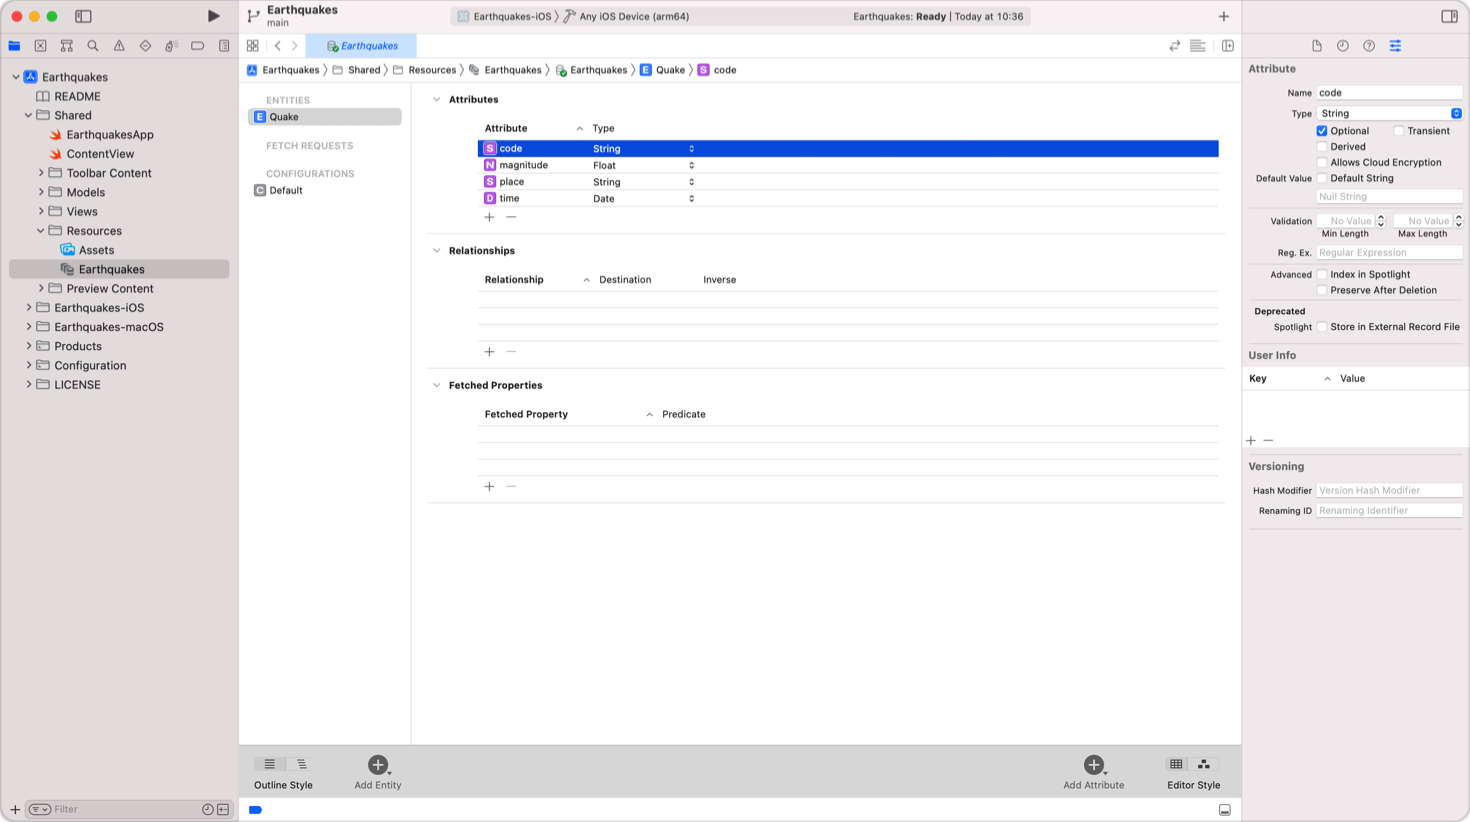Open the Report navigator
This screenshot has width=1470, height=822.
pos(224,46)
